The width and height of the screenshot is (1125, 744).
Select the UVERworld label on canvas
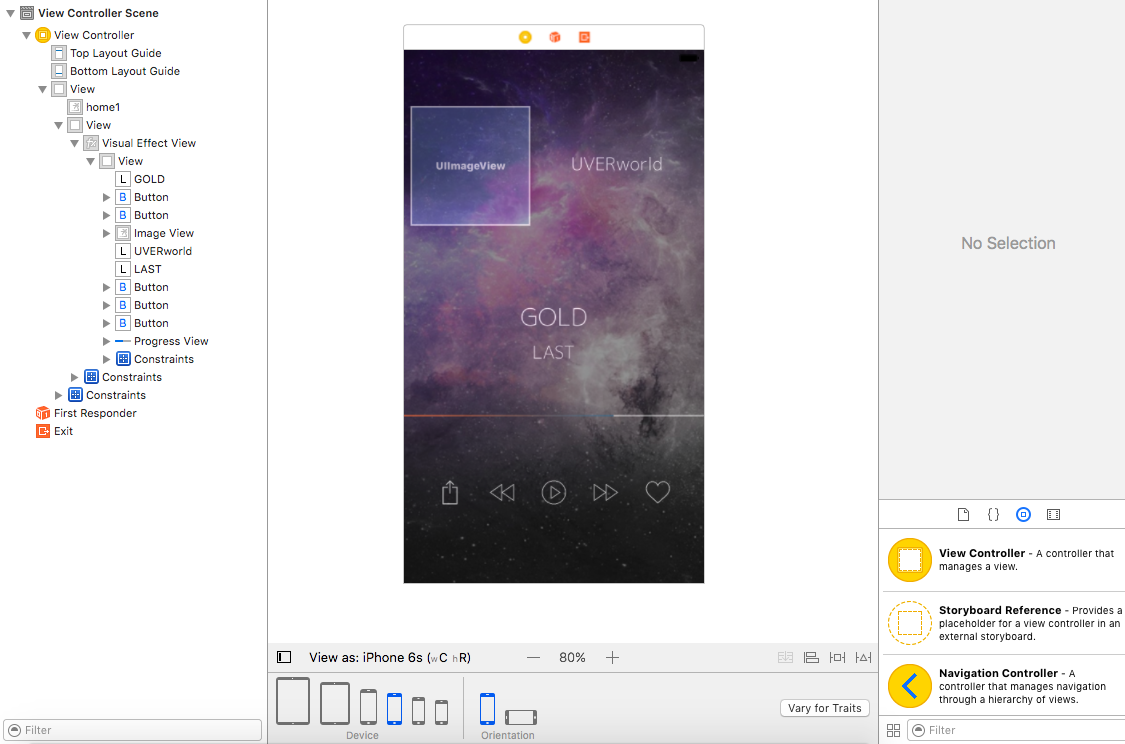[616, 164]
